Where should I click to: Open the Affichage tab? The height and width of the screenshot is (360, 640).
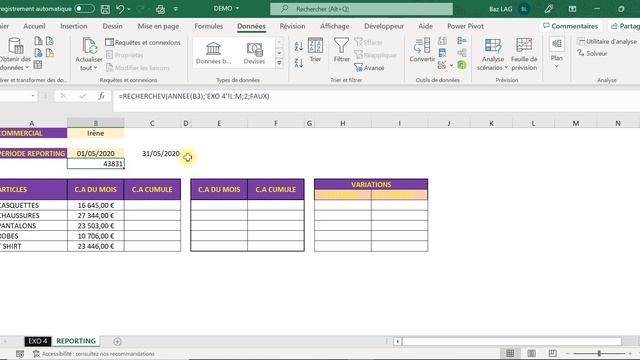pyautogui.click(x=335, y=26)
